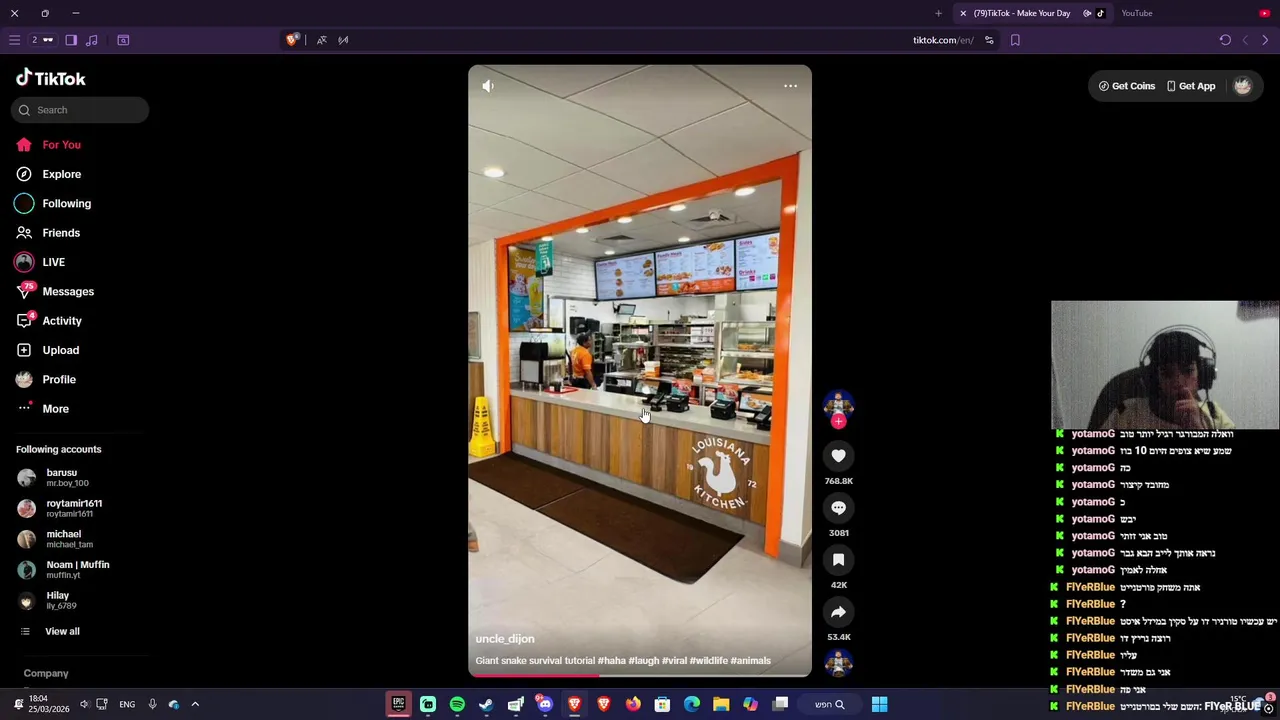Launch Epic Games from the taskbar
The width and height of the screenshot is (1280, 720).
(x=398, y=704)
